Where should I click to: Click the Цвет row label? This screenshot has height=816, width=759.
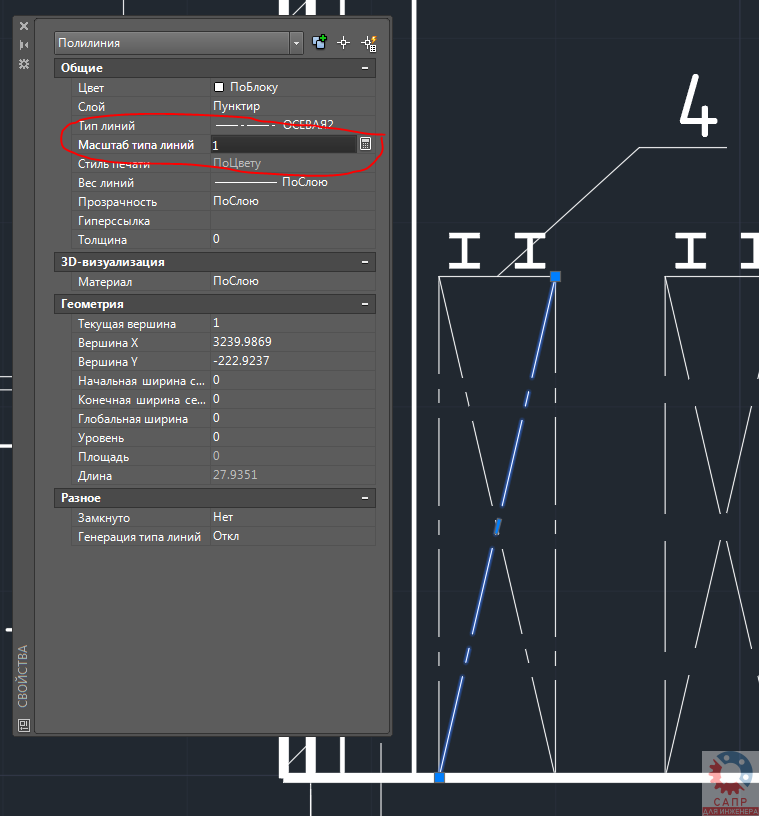91,88
